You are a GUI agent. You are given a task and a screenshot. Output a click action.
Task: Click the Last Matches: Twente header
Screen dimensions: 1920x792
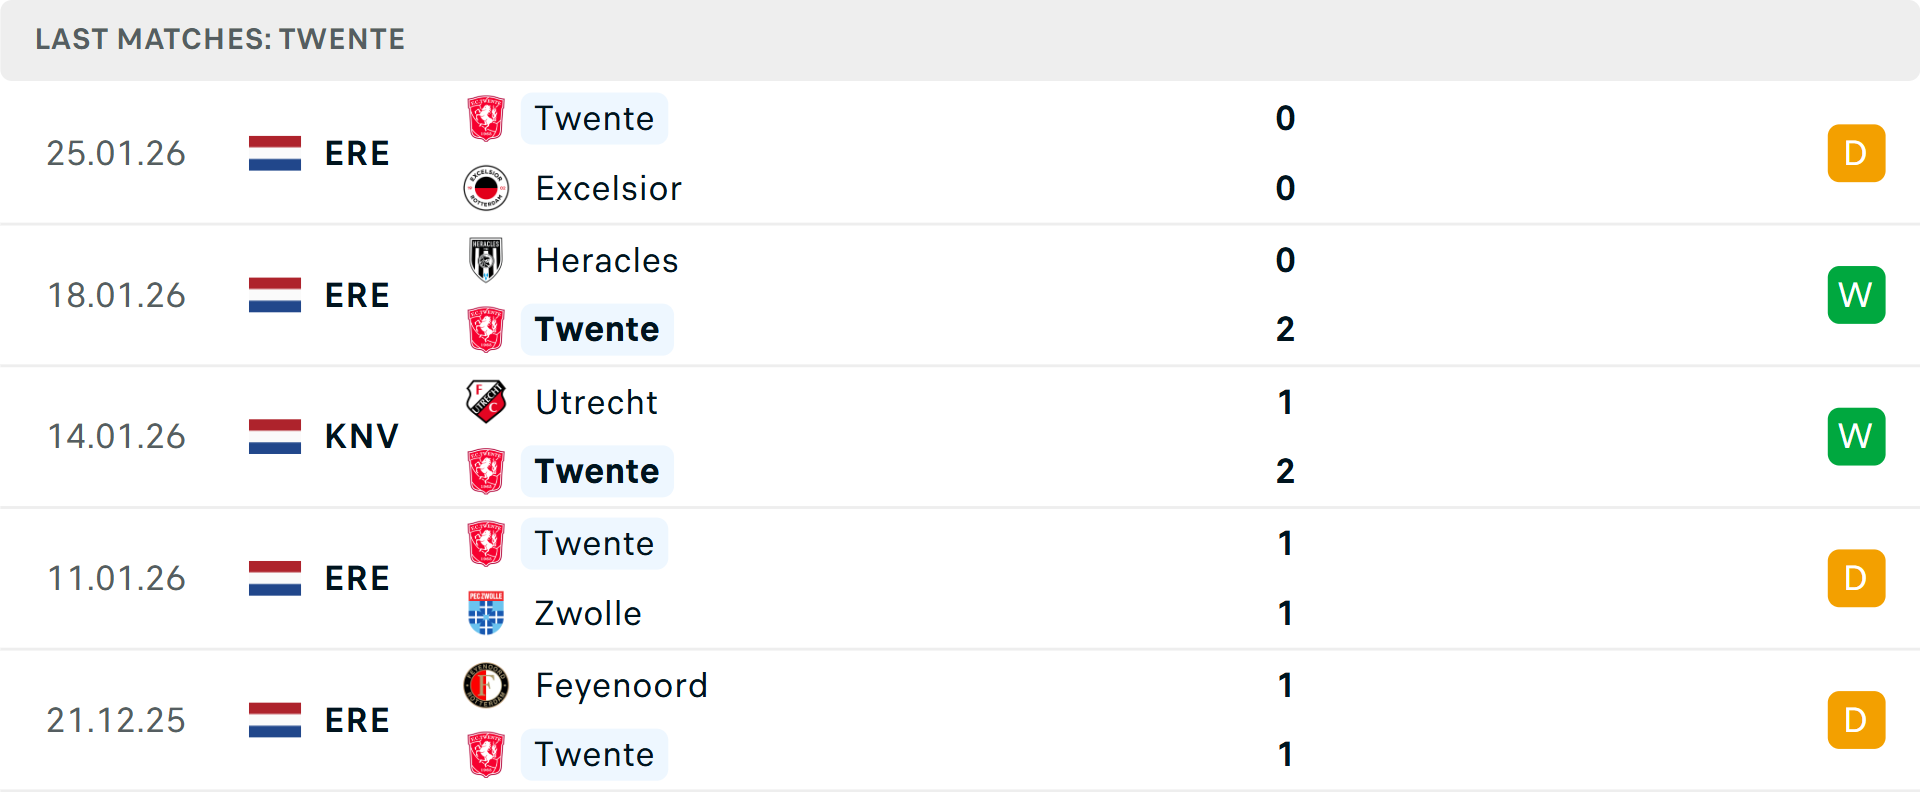tap(220, 40)
